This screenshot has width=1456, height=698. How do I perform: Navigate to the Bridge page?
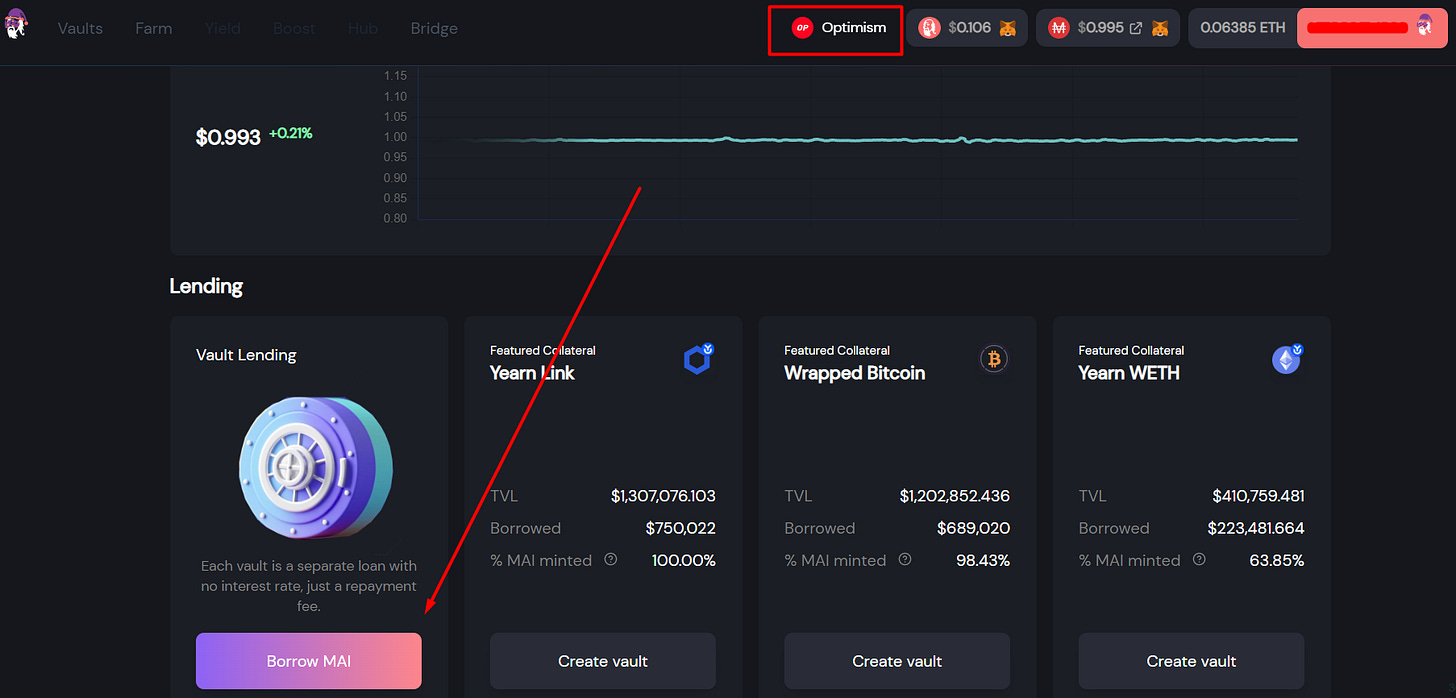tap(434, 28)
